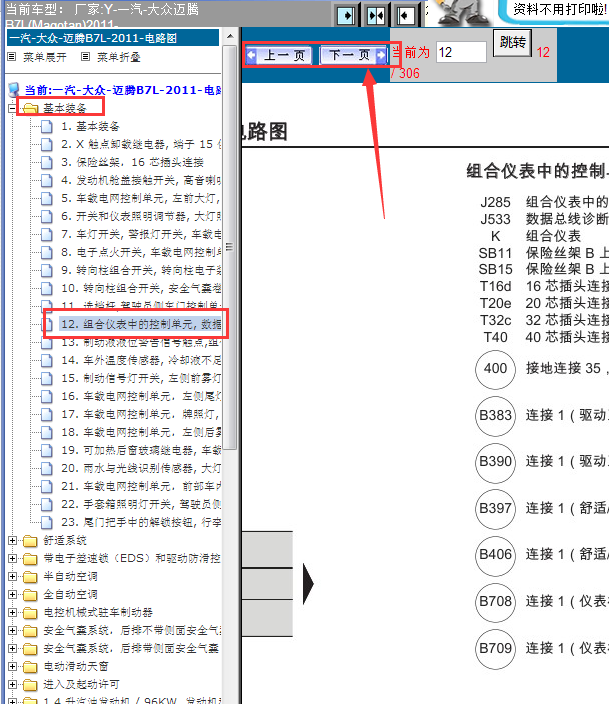Click the expand-right panel arrow icon
The width and height of the screenshot is (609, 704).
[x=346, y=16]
